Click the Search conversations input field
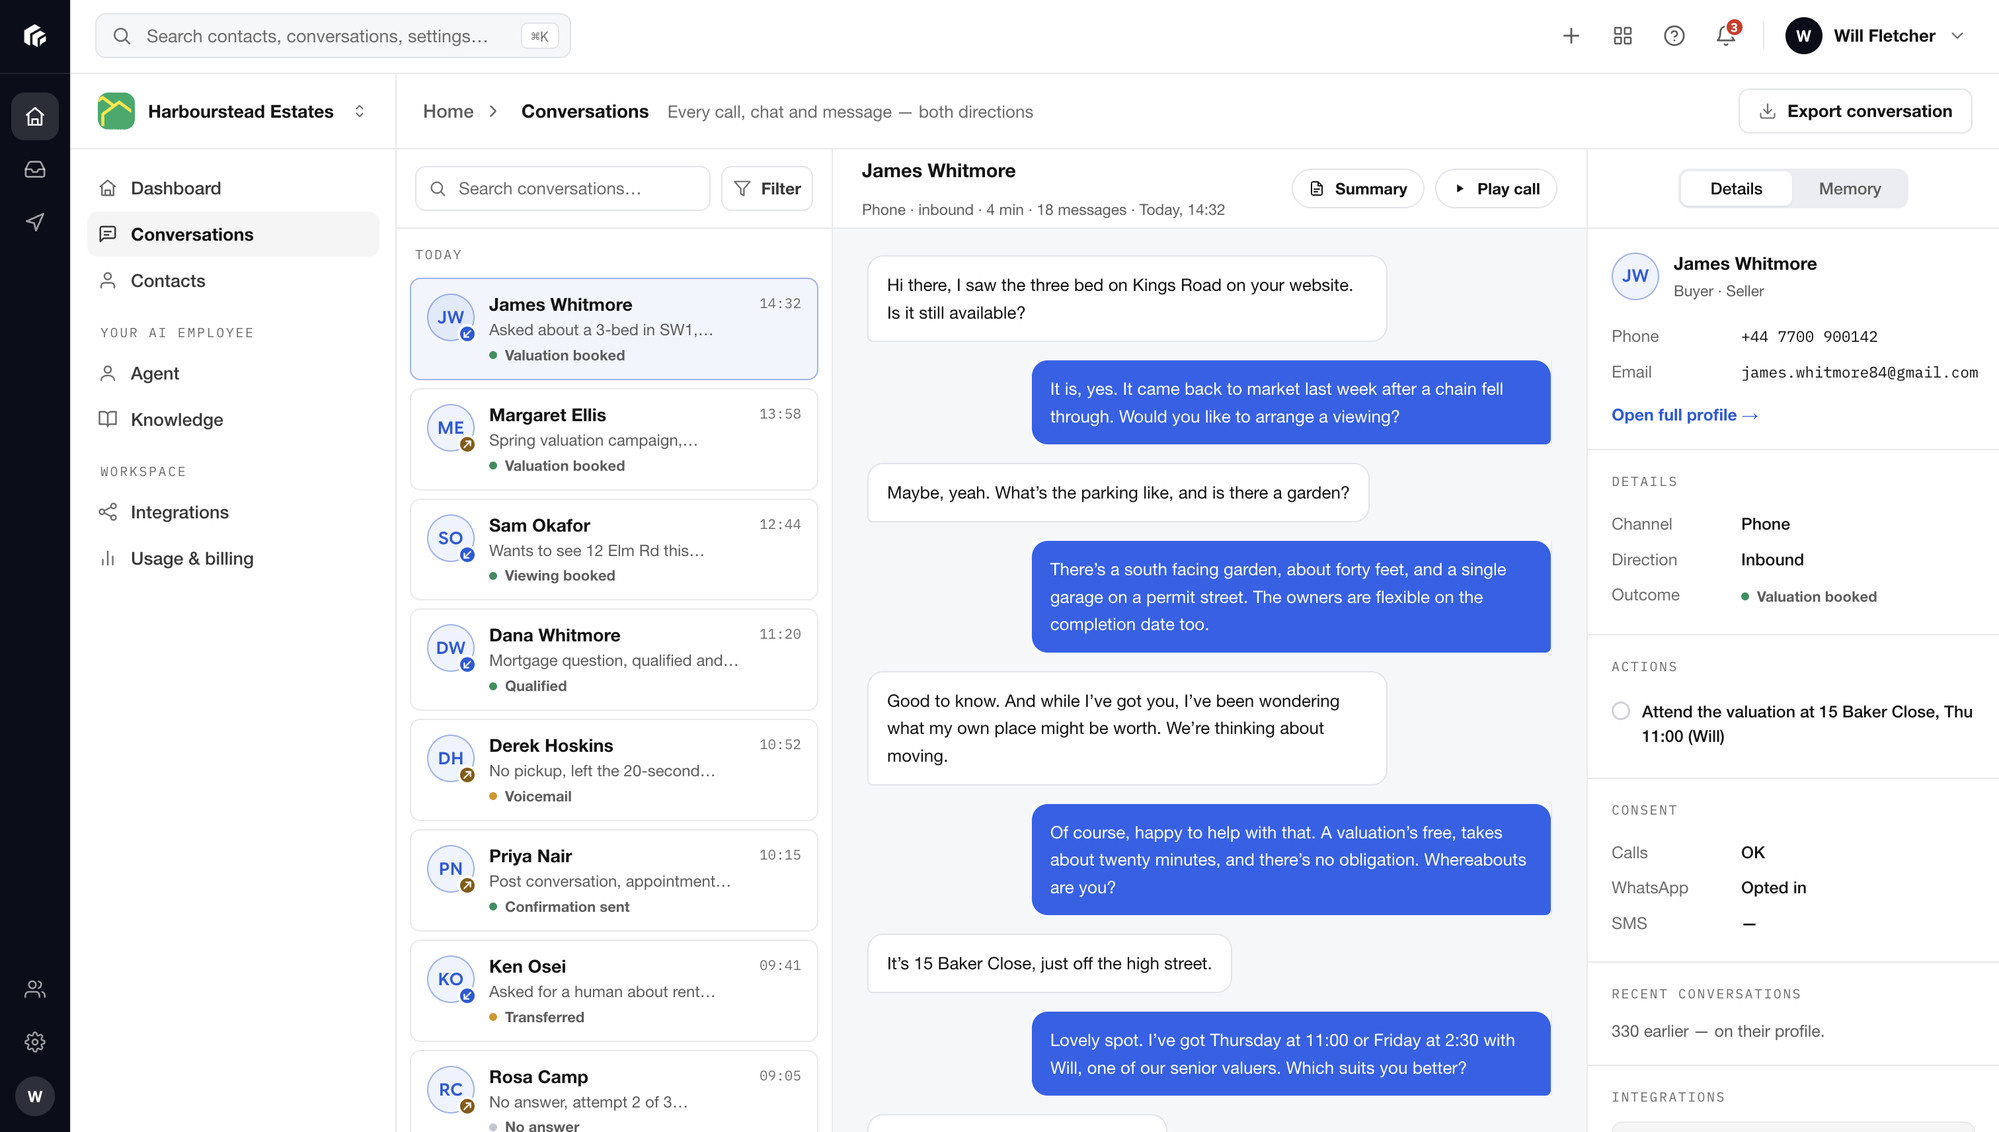 (x=563, y=188)
